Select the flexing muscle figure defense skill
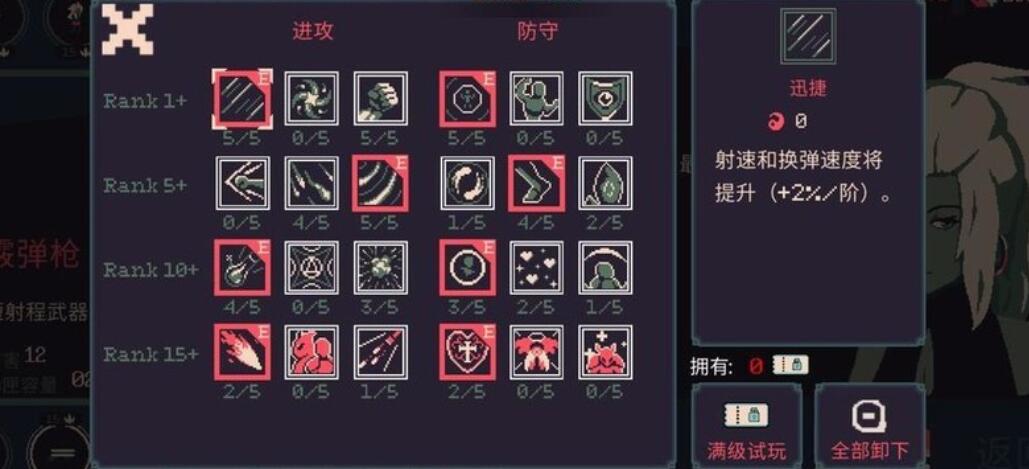 point(536,98)
